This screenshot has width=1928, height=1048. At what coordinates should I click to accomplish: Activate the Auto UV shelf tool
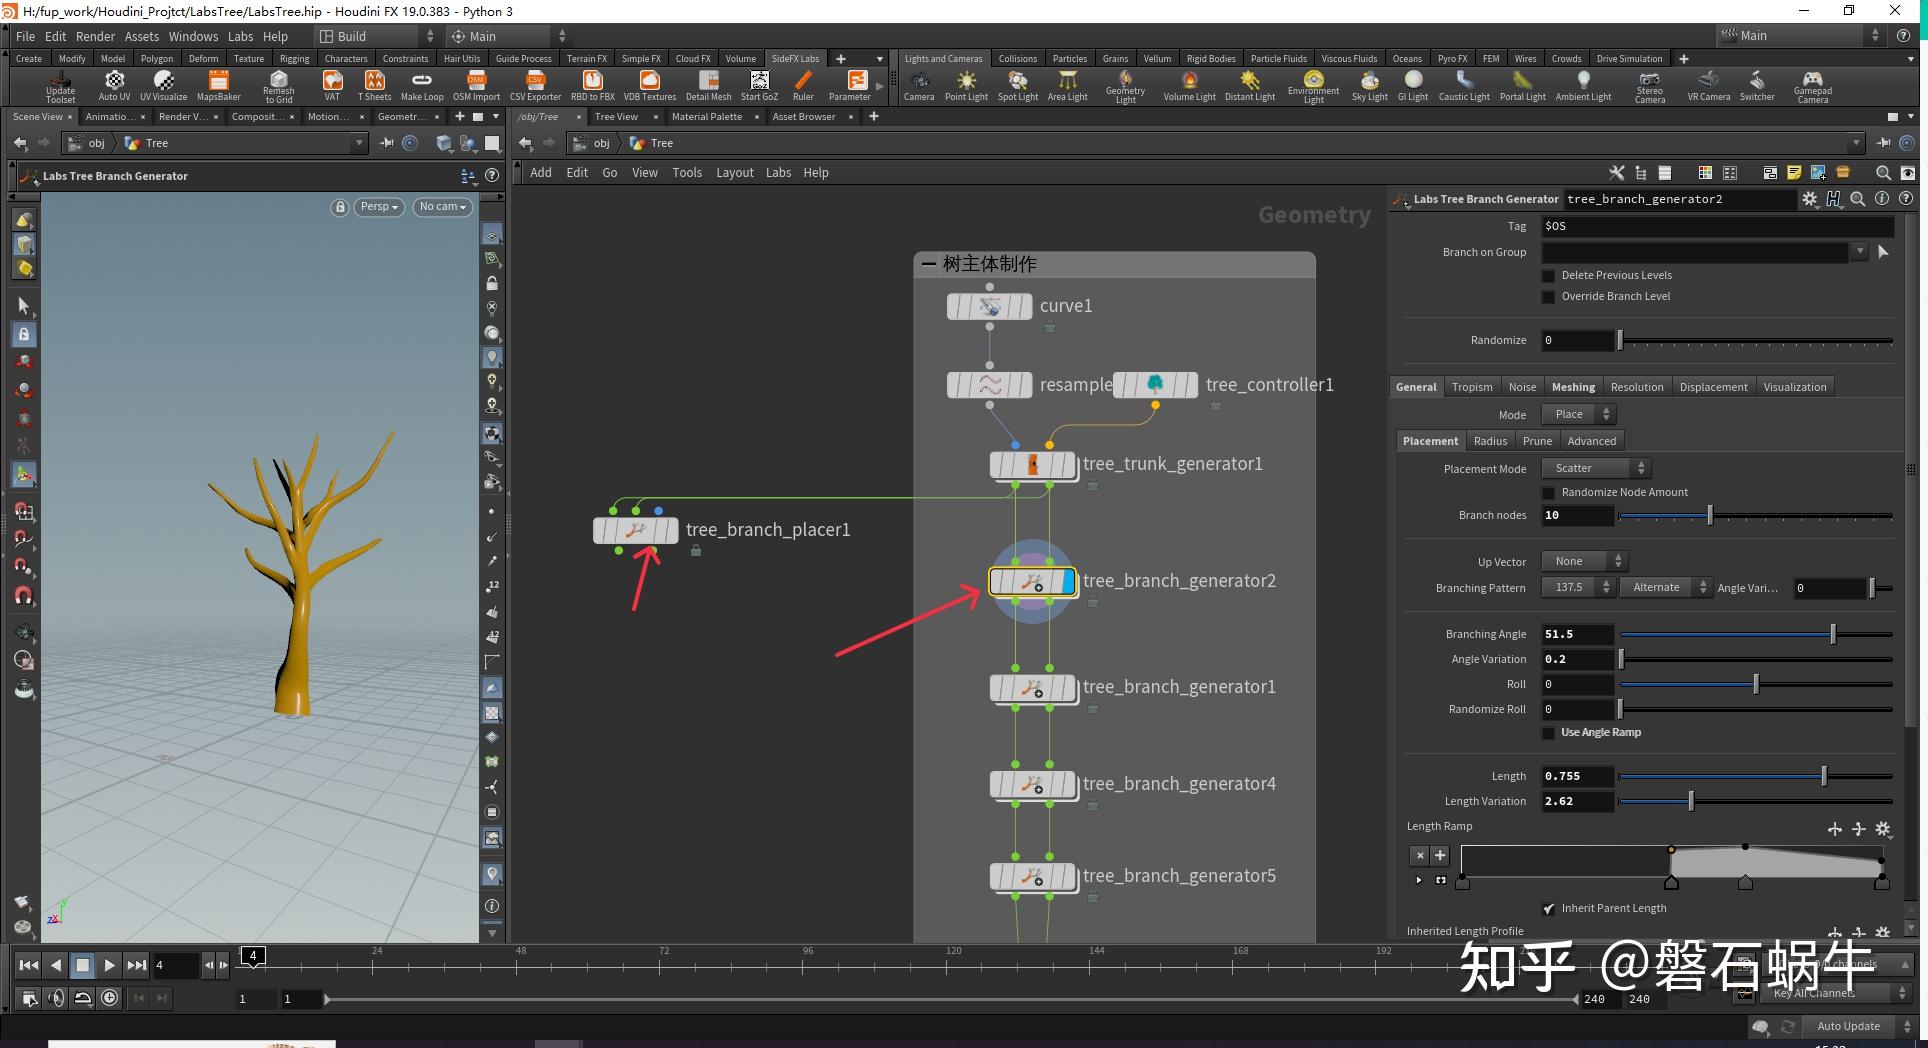[x=114, y=86]
